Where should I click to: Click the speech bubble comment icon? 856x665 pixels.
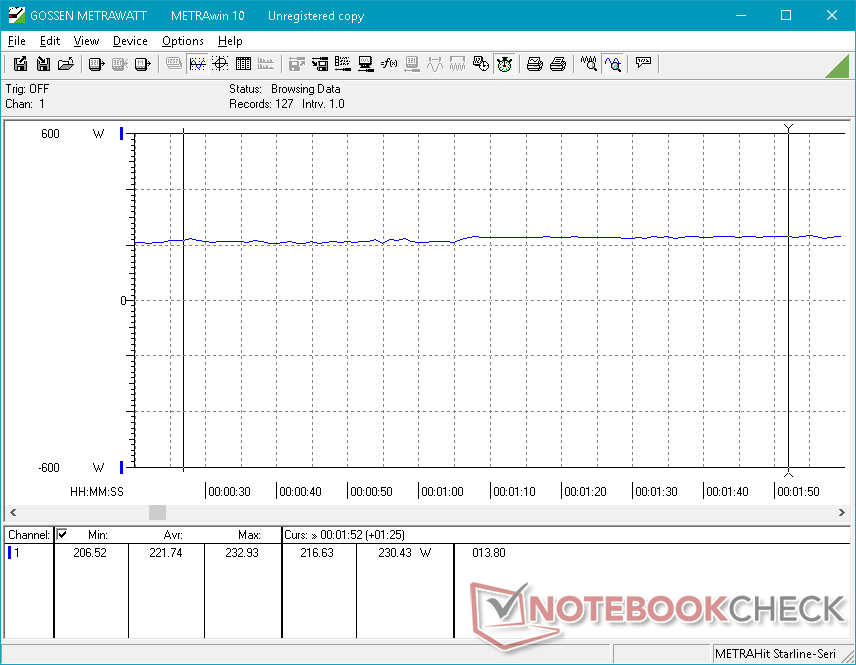(643, 64)
